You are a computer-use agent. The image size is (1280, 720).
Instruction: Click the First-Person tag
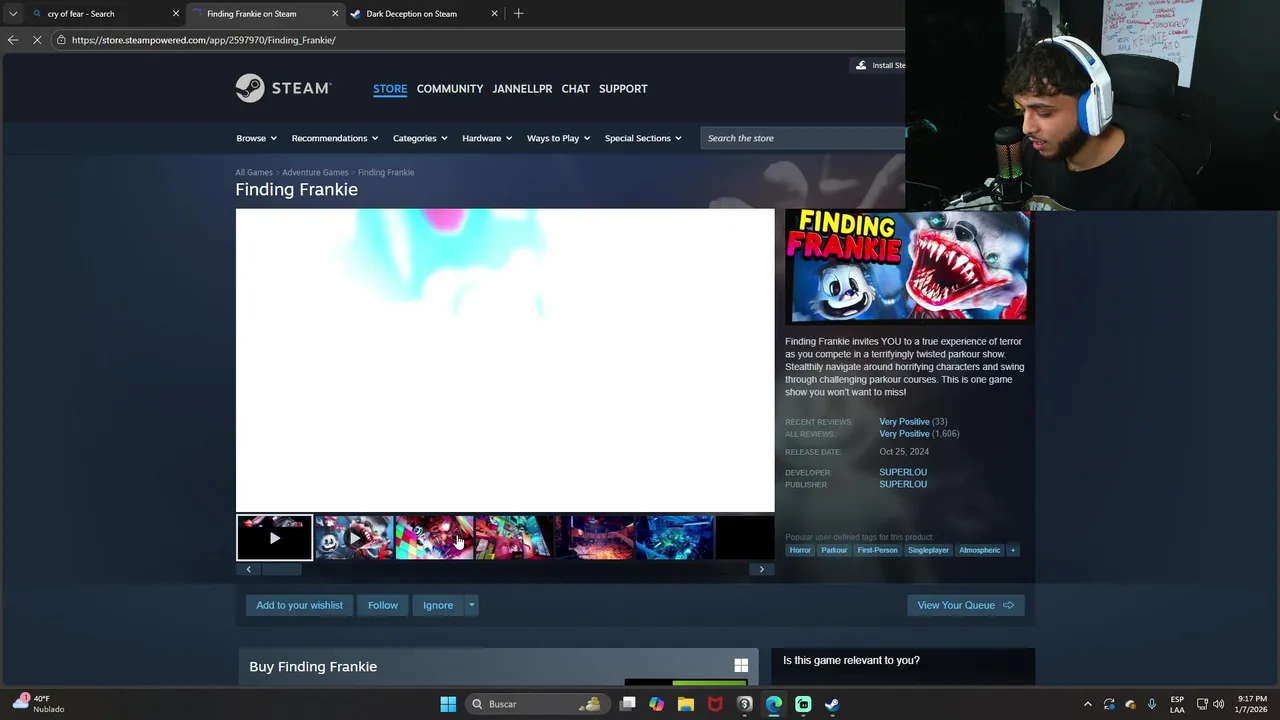[877, 550]
